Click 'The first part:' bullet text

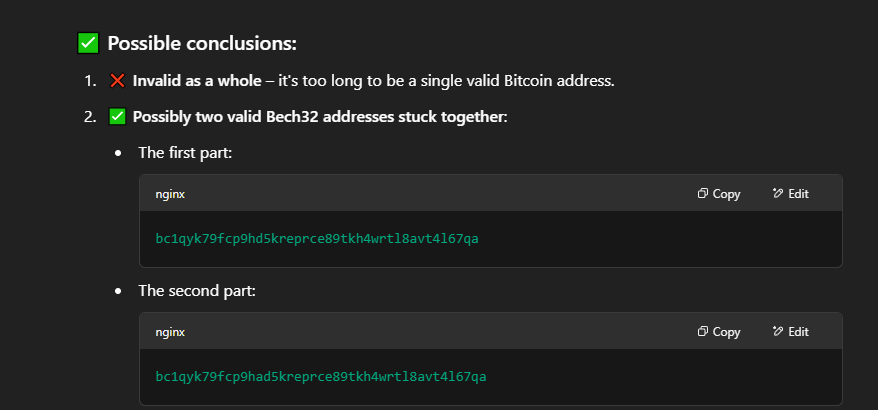pyautogui.click(x=185, y=152)
